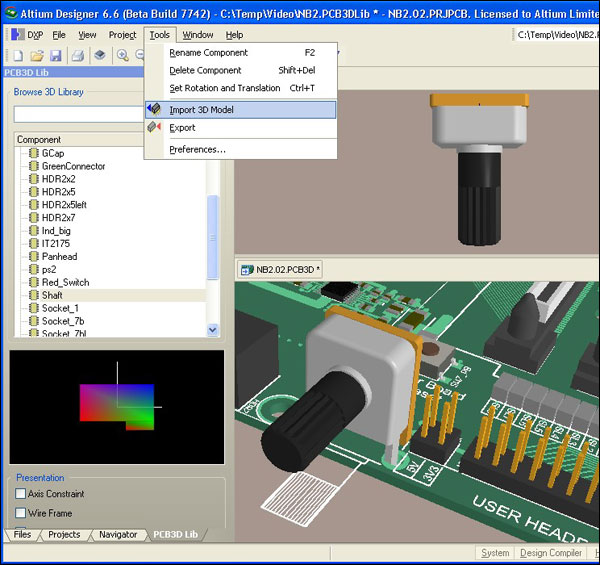Close the open Tools menu
Viewport: 600px width, 565px height.
tap(160, 35)
